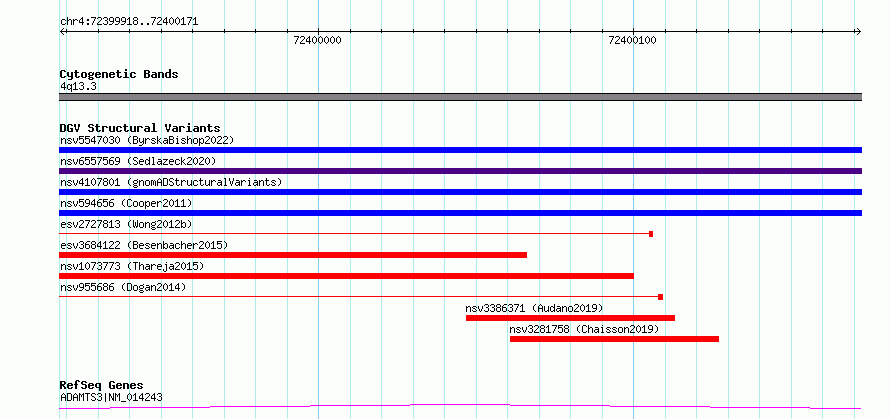Click the 4q13.3 band label
The width and height of the screenshot is (890, 419).
coord(78,86)
